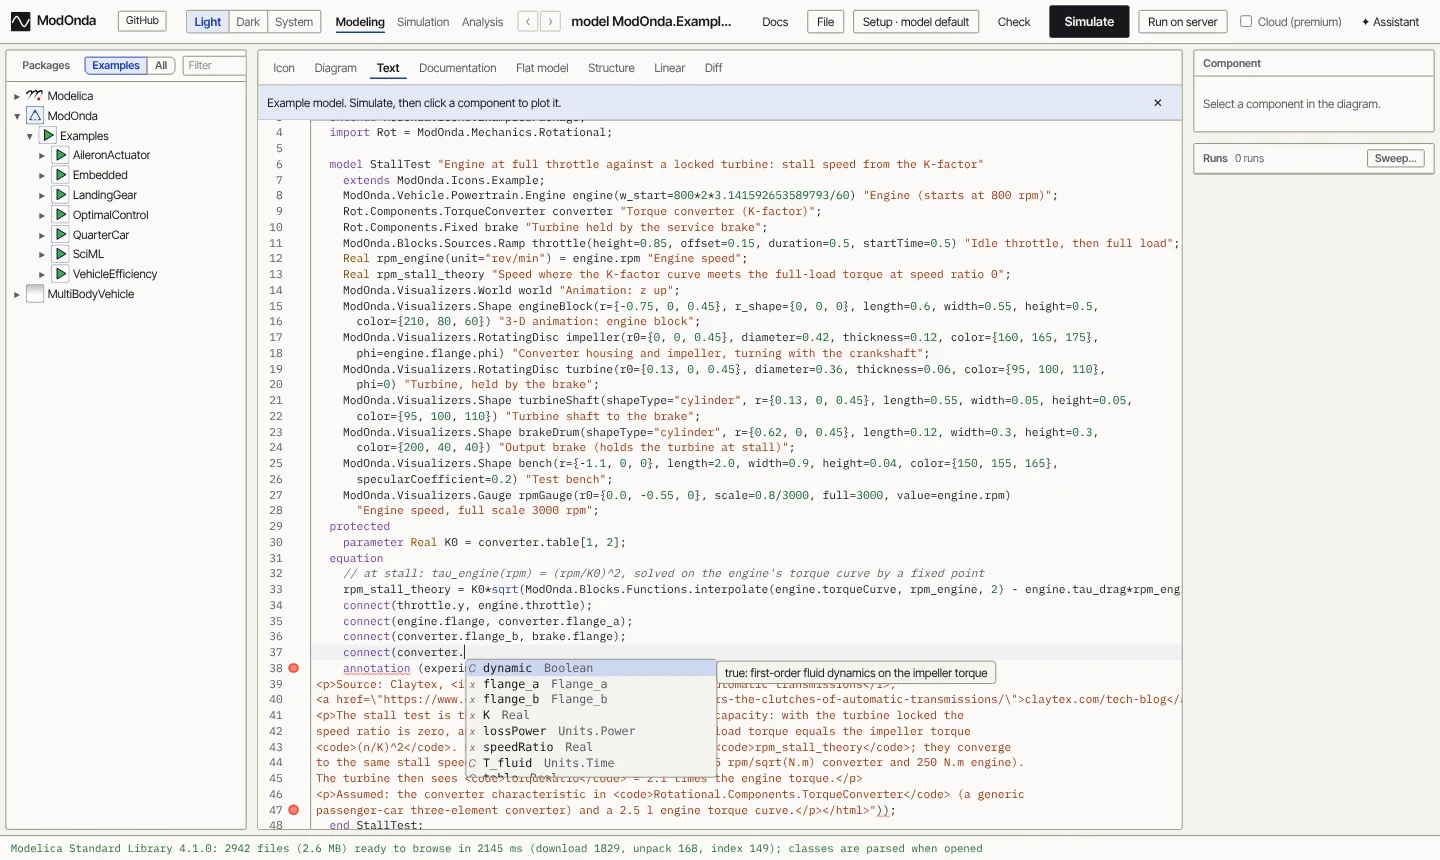Show only Examples packages
Viewport: 1440px width, 860px height.
click(116, 66)
